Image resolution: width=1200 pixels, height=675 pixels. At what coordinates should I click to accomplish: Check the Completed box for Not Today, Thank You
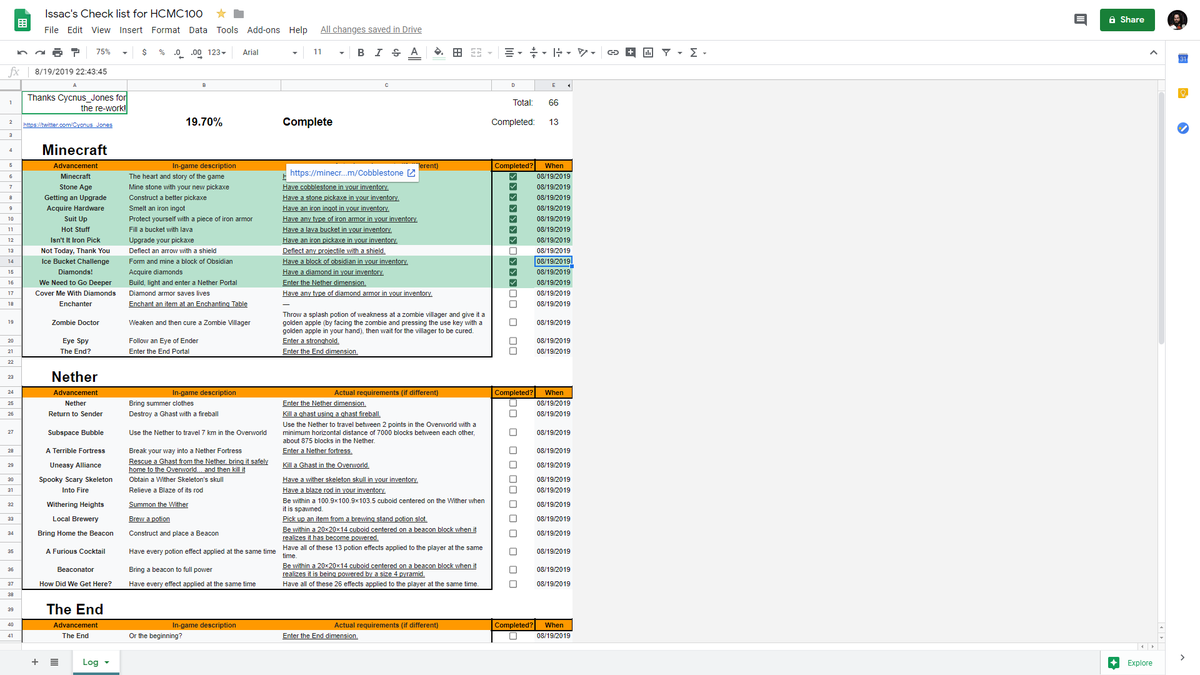pos(513,251)
